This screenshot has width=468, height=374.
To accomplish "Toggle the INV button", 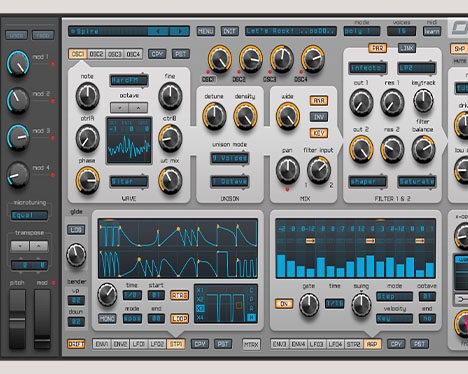I will pos(319,117).
